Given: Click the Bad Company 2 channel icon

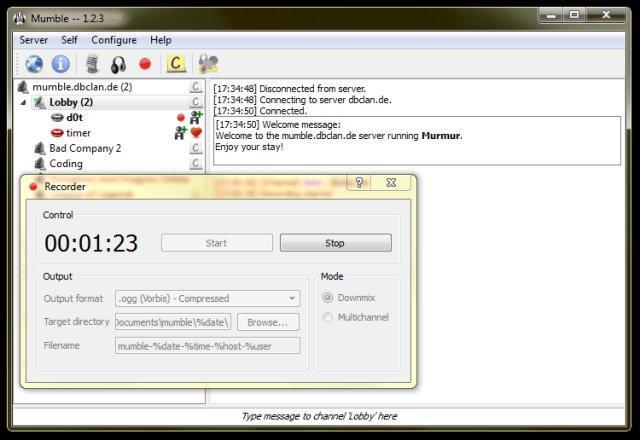Looking at the screenshot, I should pyautogui.click(x=40, y=148).
